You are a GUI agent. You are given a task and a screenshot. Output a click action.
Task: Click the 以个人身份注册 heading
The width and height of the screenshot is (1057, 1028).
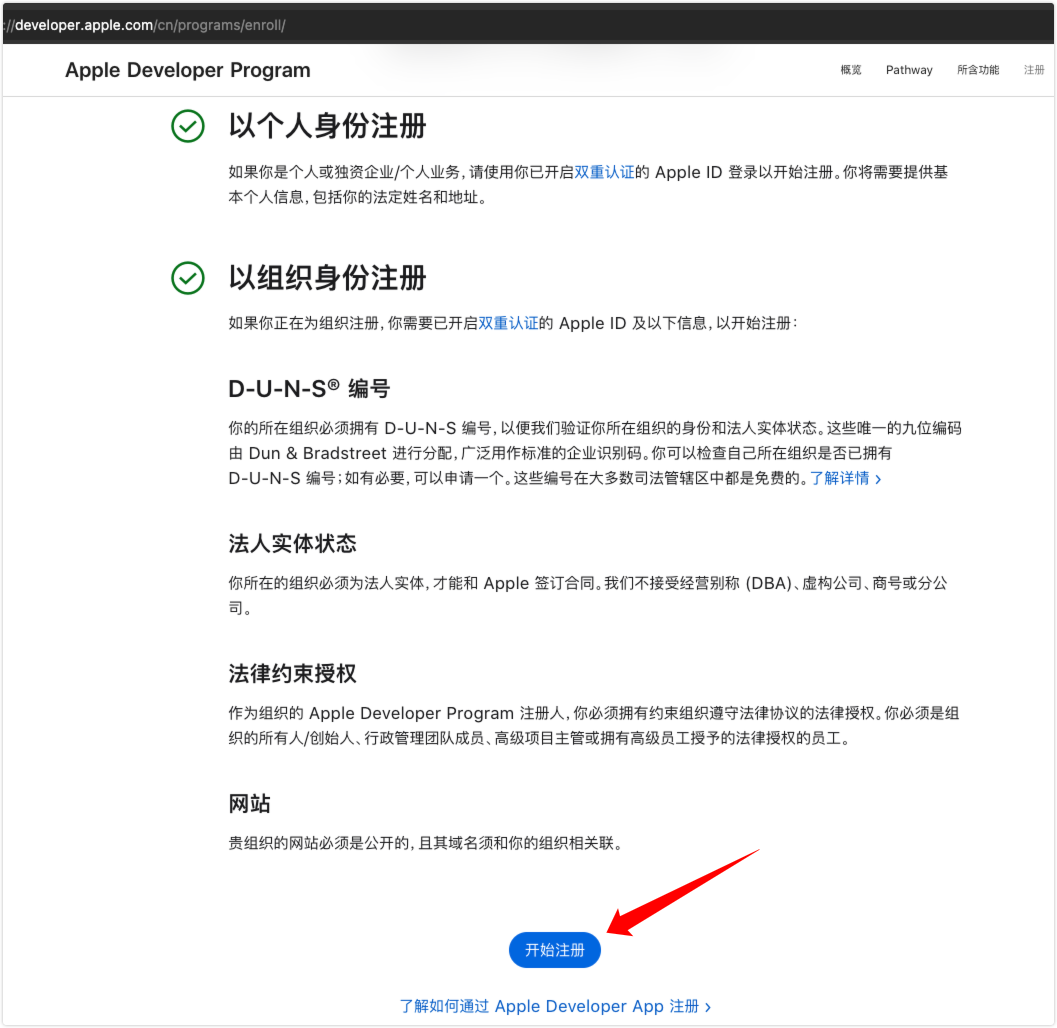327,126
